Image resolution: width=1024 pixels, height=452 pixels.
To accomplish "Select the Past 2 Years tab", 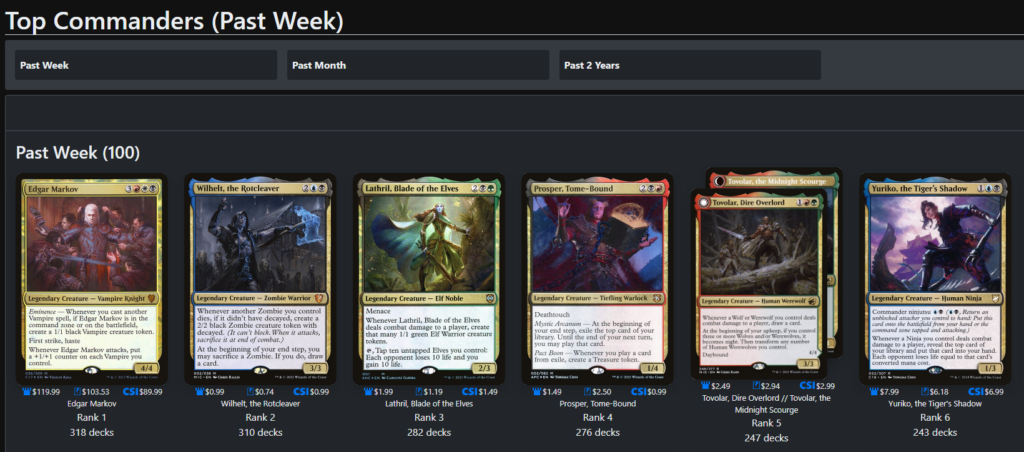I will (x=690, y=65).
